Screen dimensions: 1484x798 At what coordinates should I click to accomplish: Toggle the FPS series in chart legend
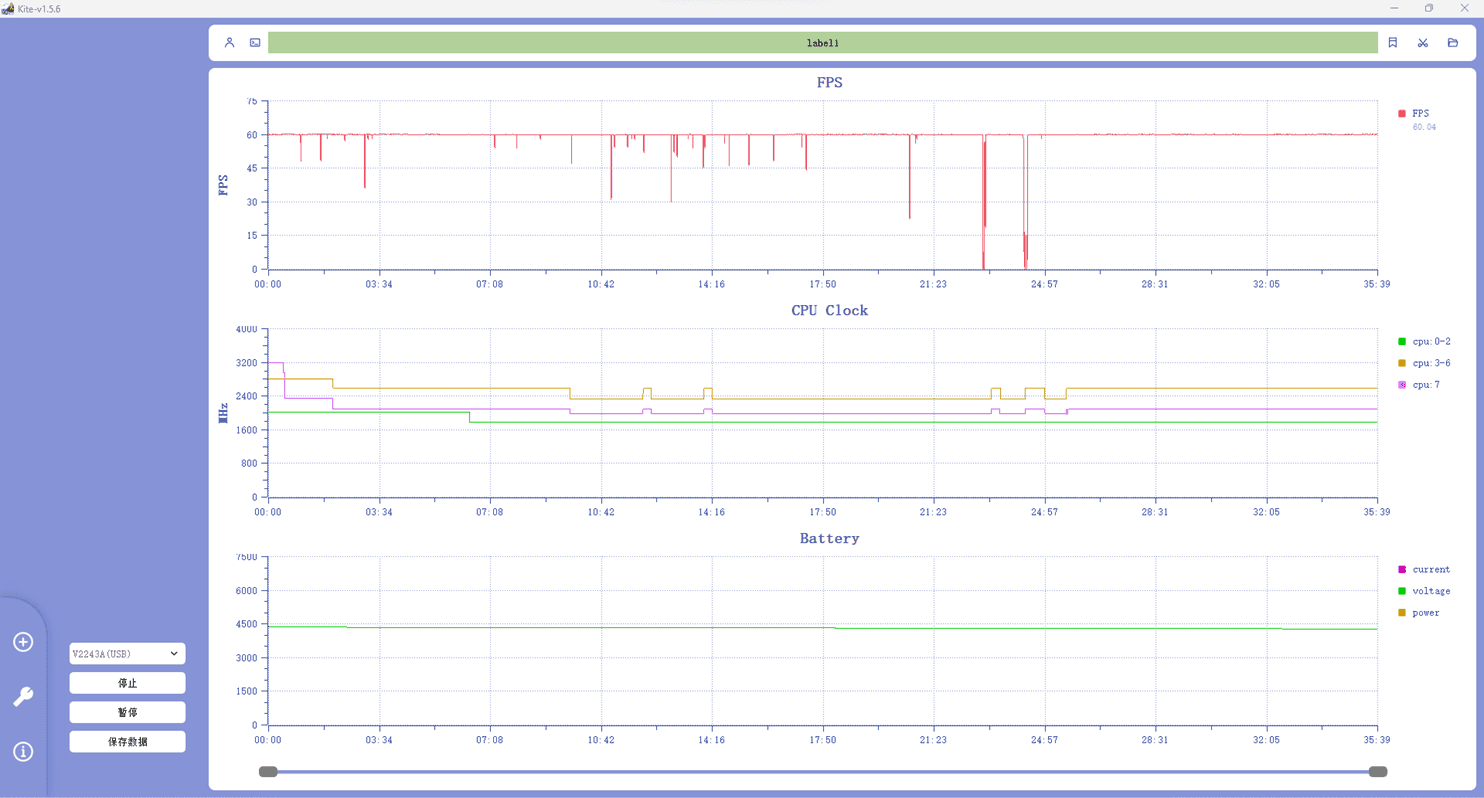click(x=1414, y=114)
